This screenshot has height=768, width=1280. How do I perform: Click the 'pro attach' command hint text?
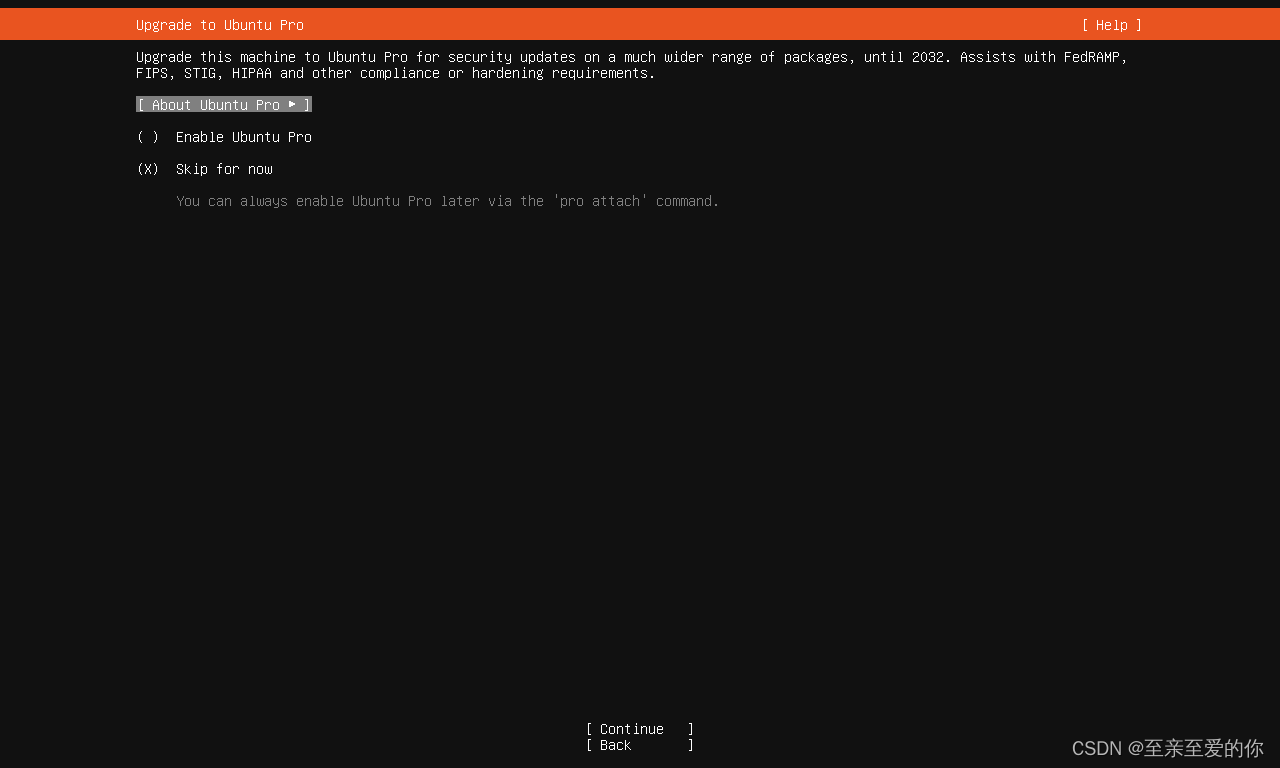(x=448, y=201)
